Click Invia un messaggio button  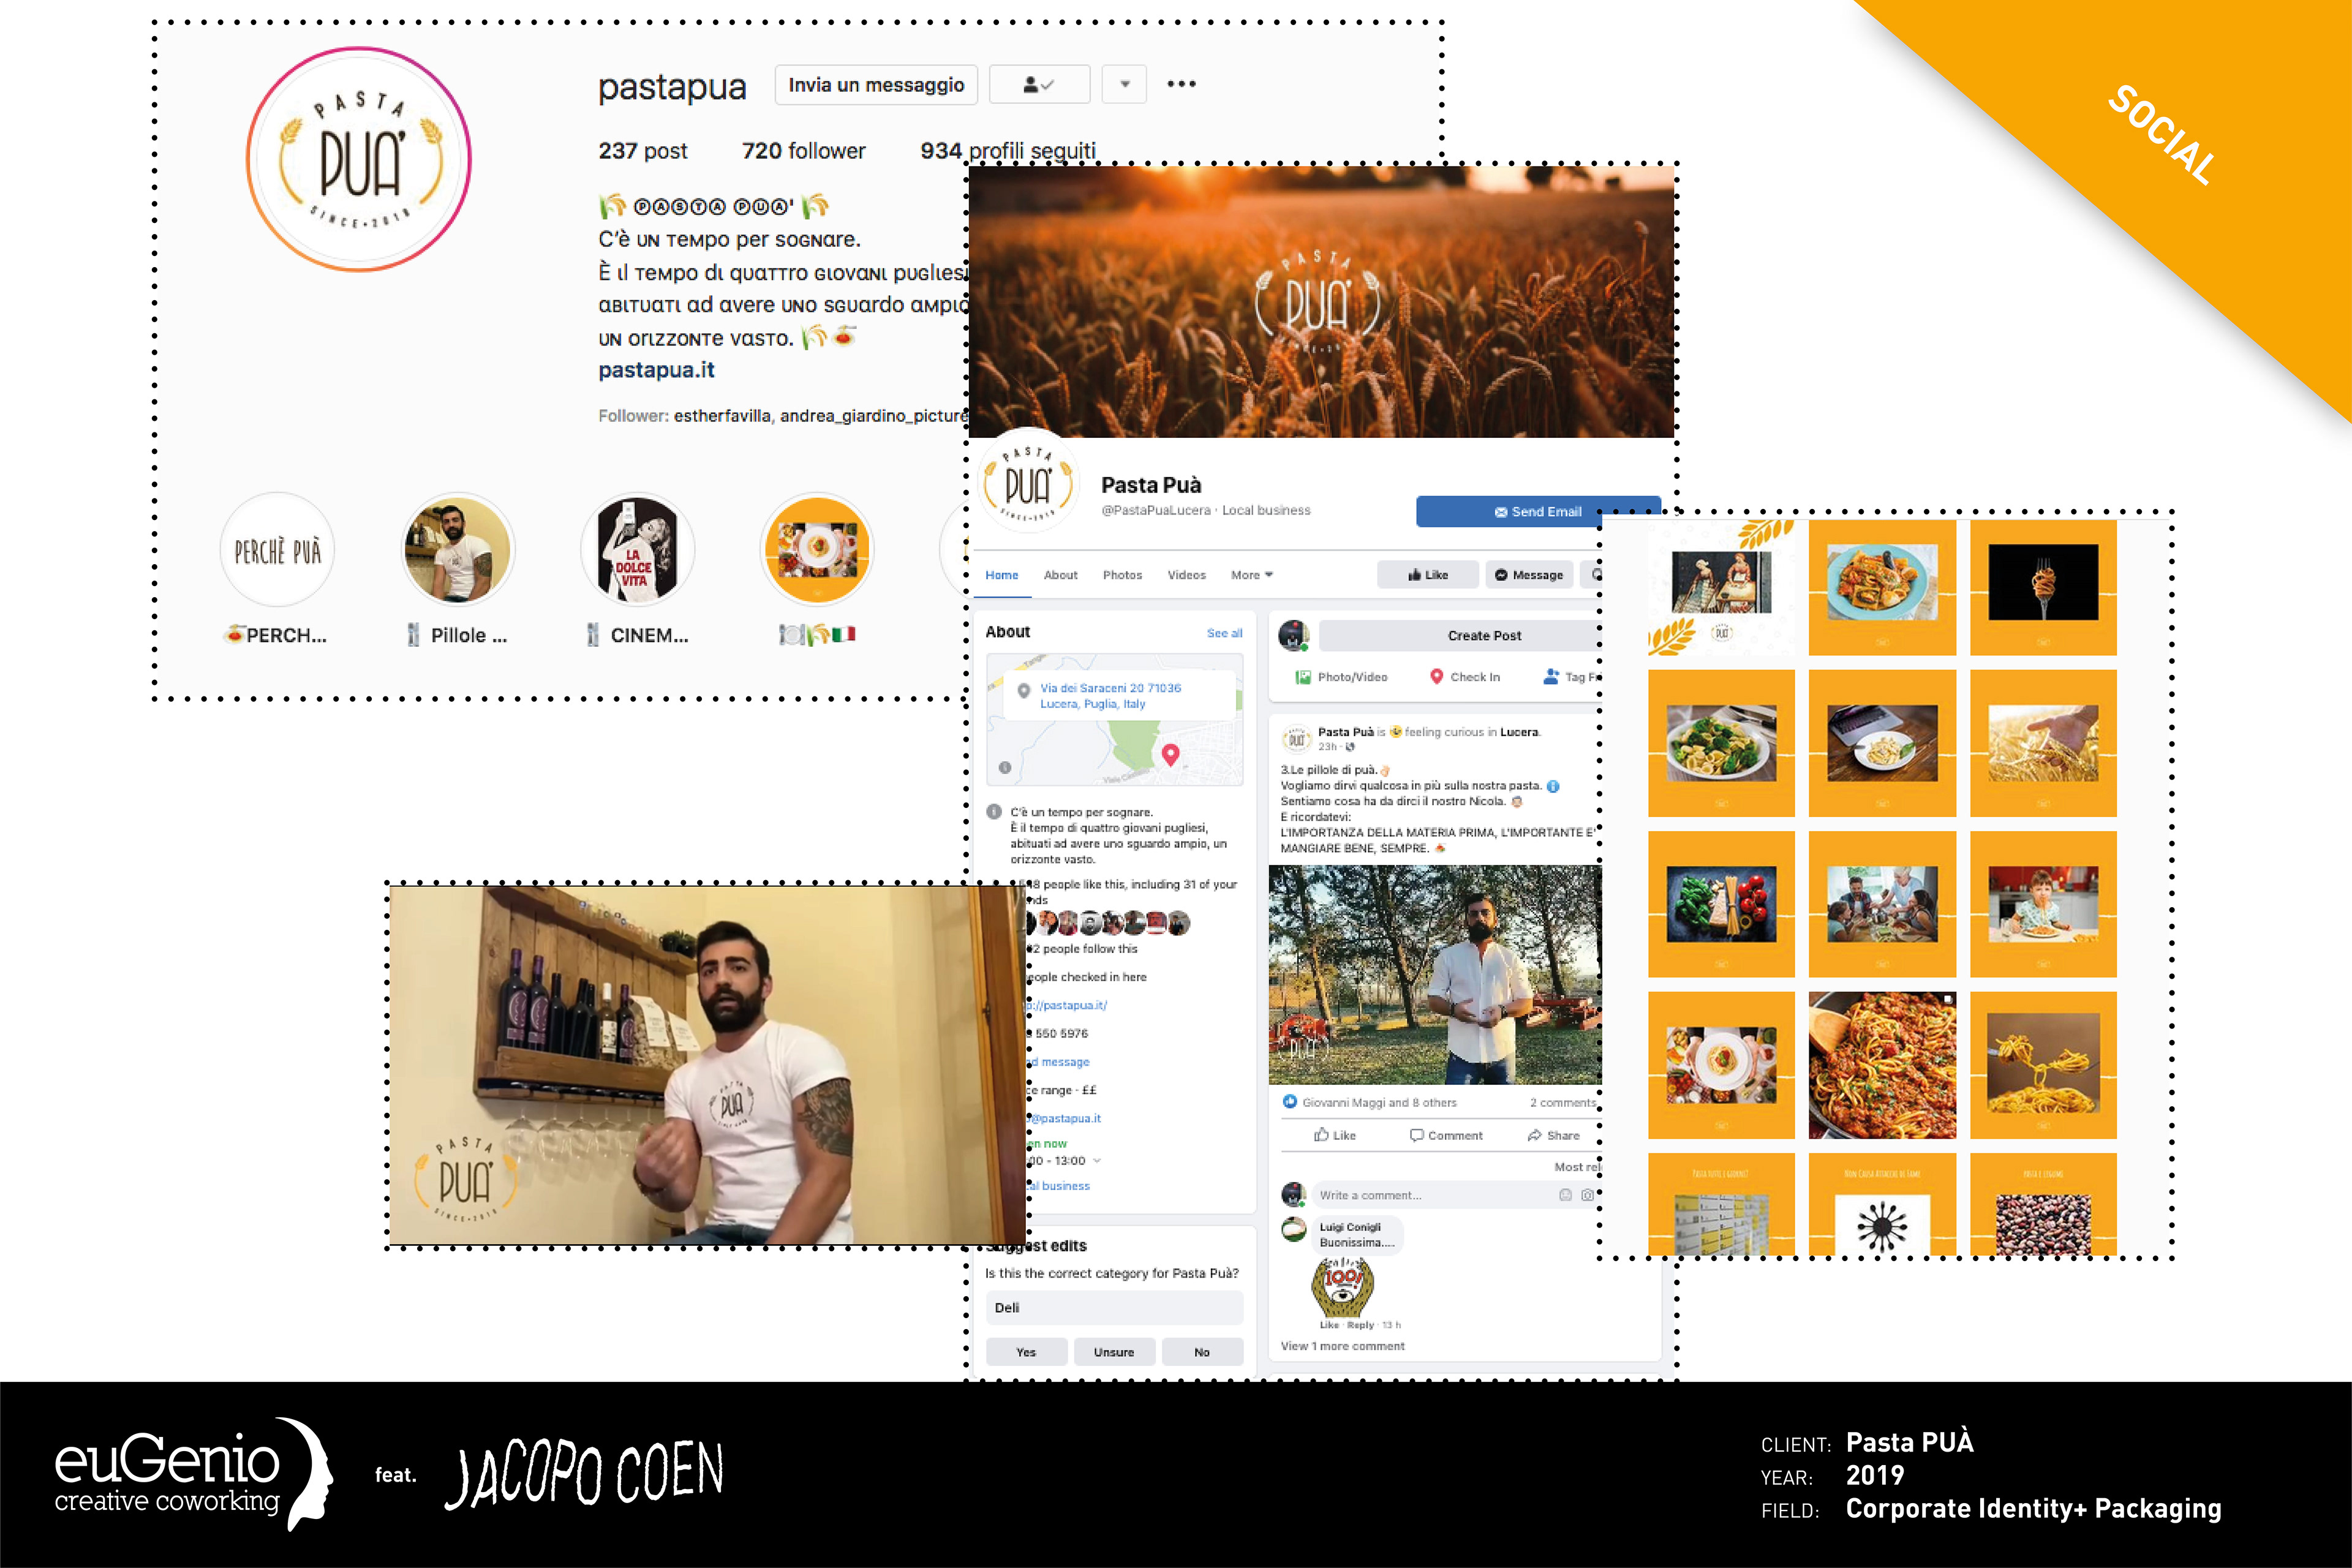click(x=876, y=85)
